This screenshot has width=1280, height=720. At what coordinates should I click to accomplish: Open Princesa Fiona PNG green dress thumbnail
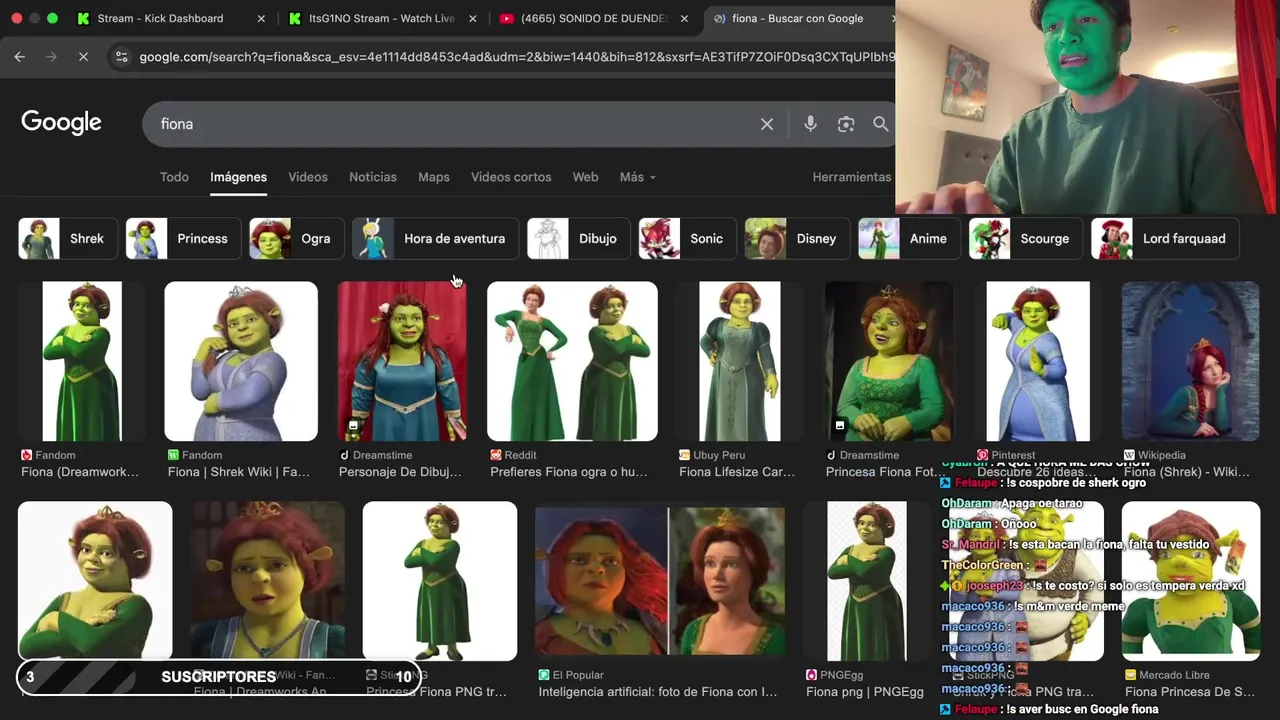(440, 581)
